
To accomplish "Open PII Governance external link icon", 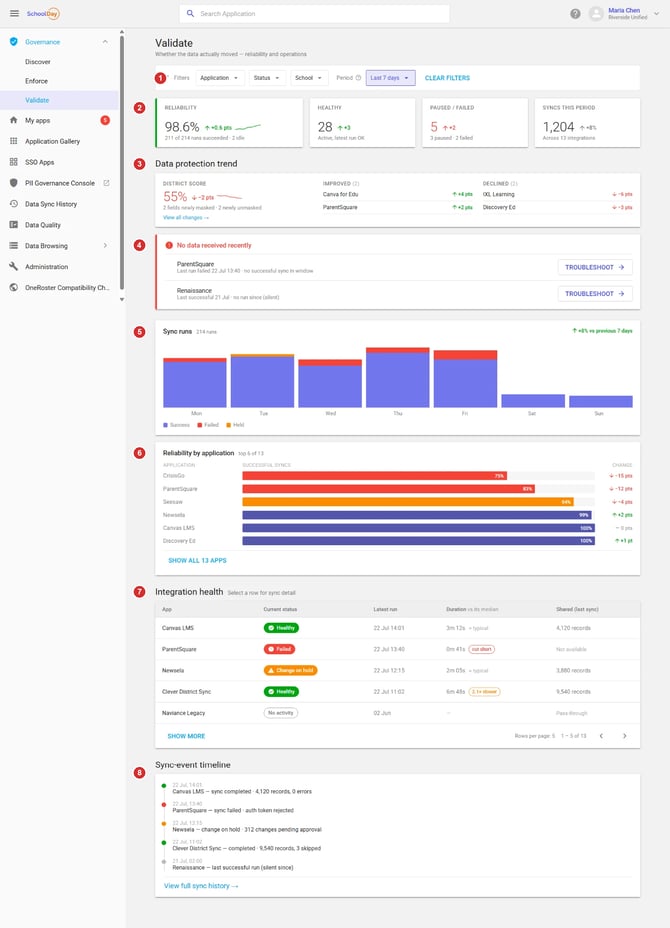I will [x=107, y=183].
